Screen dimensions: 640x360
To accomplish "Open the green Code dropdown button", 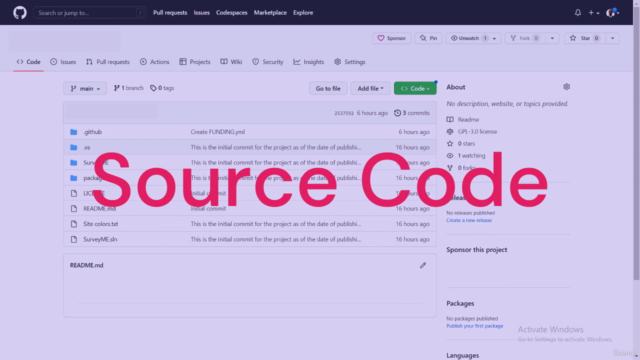I will pyautogui.click(x=415, y=88).
